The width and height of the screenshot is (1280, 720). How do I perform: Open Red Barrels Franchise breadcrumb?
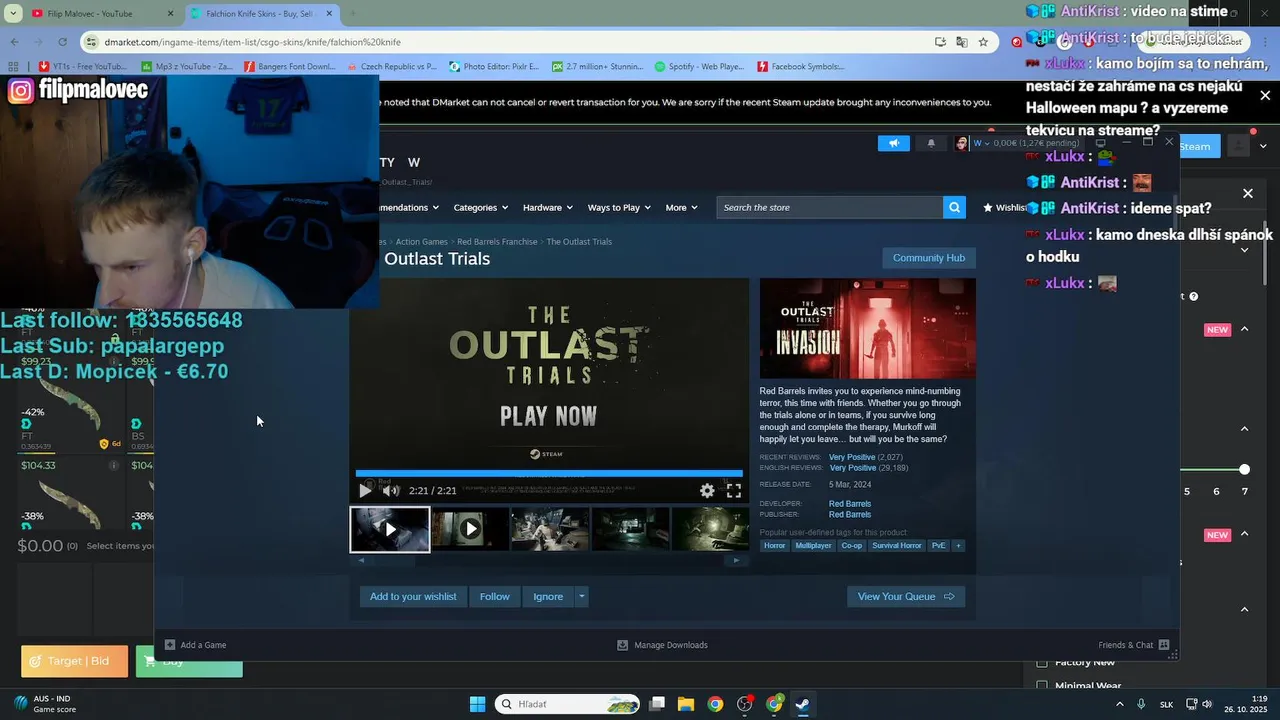[x=497, y=242]
